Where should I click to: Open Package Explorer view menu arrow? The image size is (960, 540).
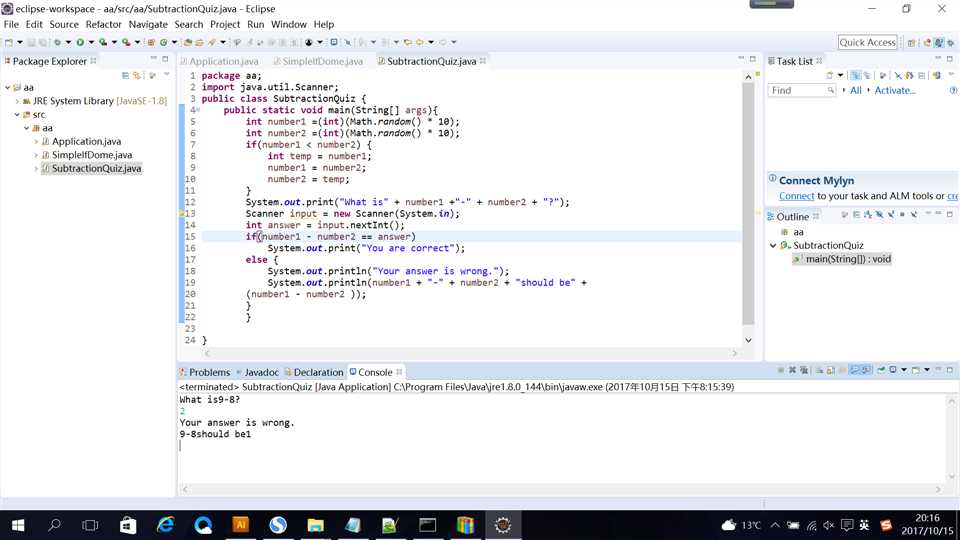pyautogui.click(x=167, y=75)
